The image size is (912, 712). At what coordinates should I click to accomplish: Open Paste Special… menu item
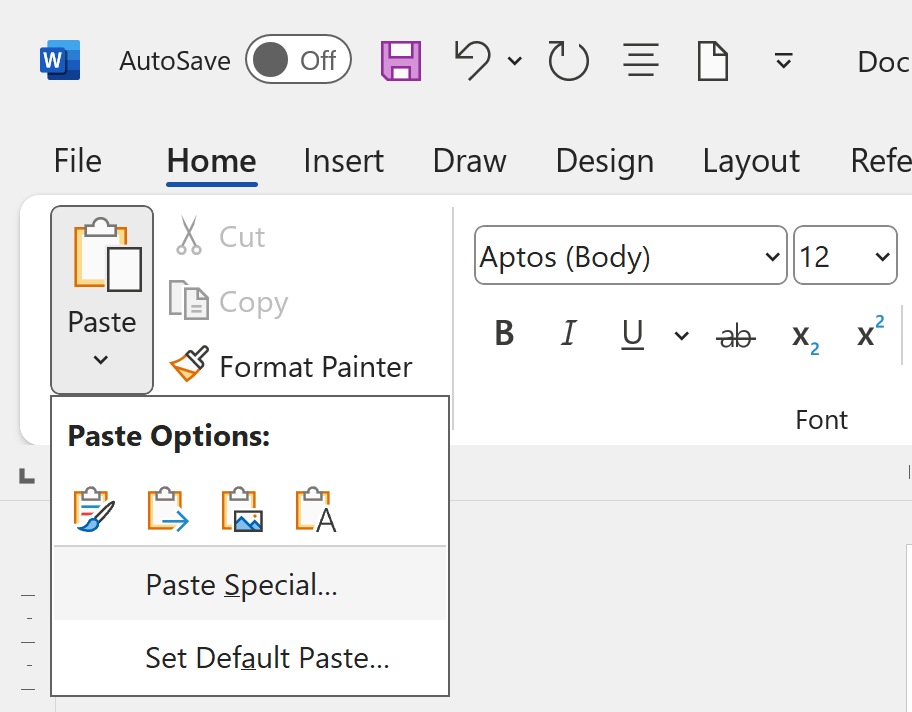pos(241,585)
